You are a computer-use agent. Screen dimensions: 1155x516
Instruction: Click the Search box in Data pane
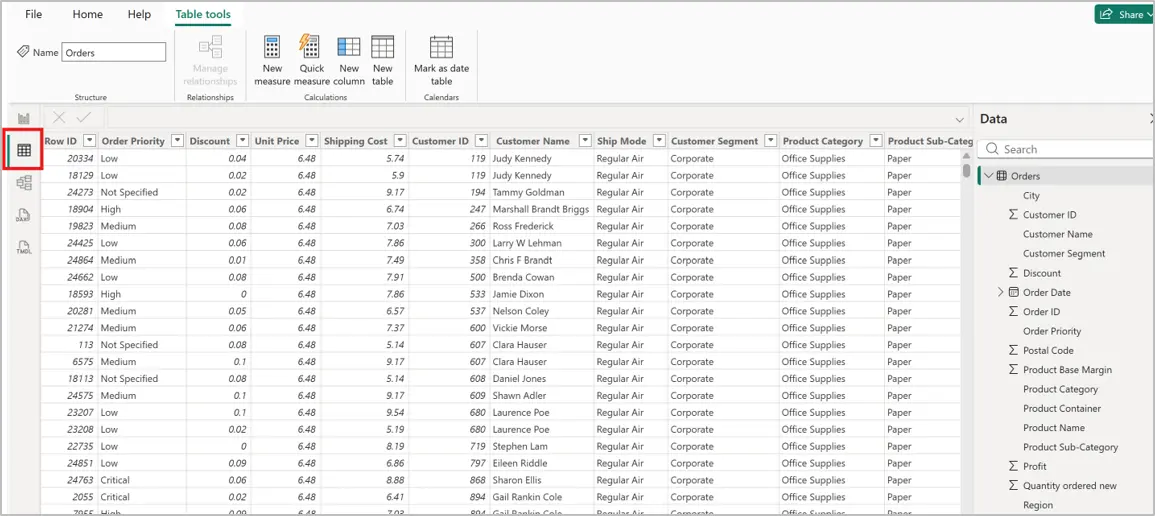click(x=1066, y=149)
